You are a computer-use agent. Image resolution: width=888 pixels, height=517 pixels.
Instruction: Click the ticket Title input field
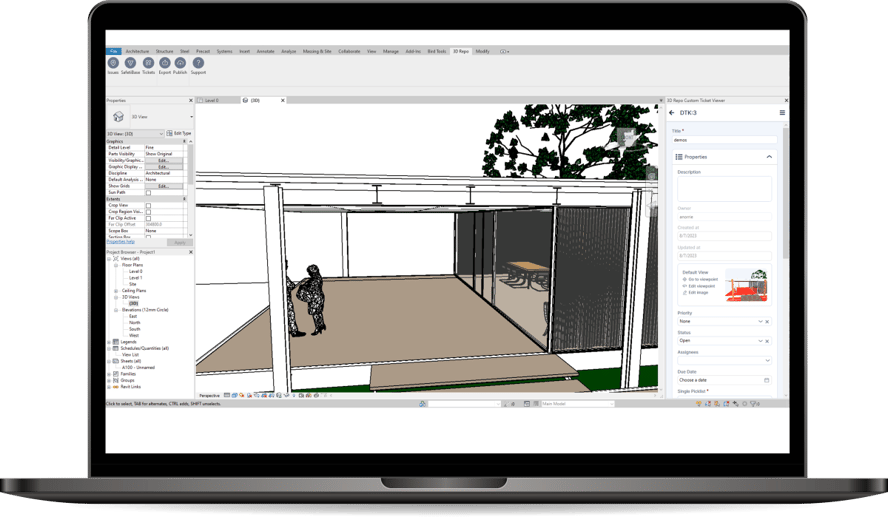724,140
